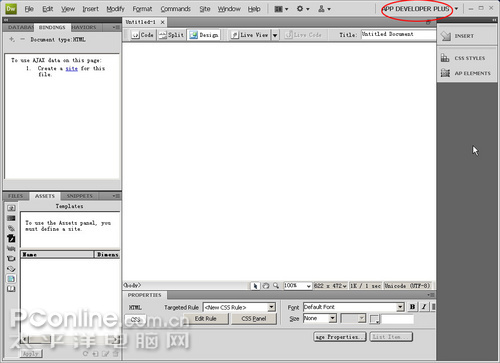Open the File menu
This screenshot has width=500, height=363.
click(29, 9)
